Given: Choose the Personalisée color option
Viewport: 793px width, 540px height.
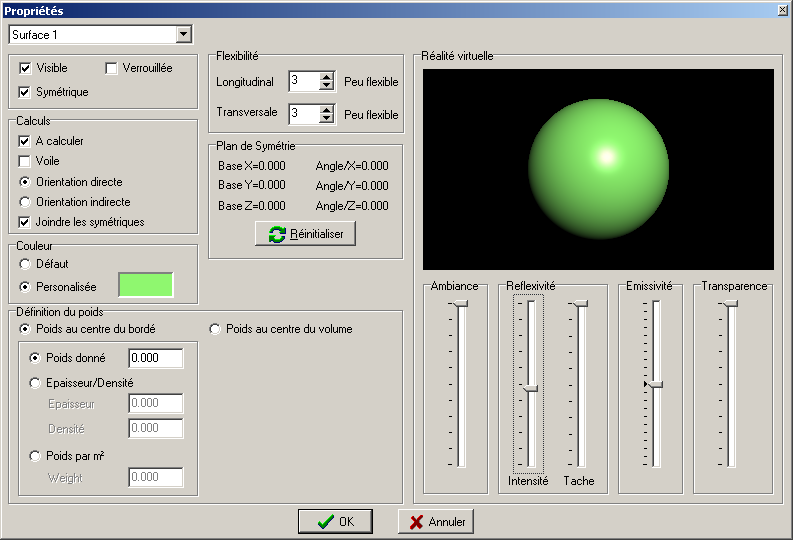Looking at the screenshot, I should point(25,287).
